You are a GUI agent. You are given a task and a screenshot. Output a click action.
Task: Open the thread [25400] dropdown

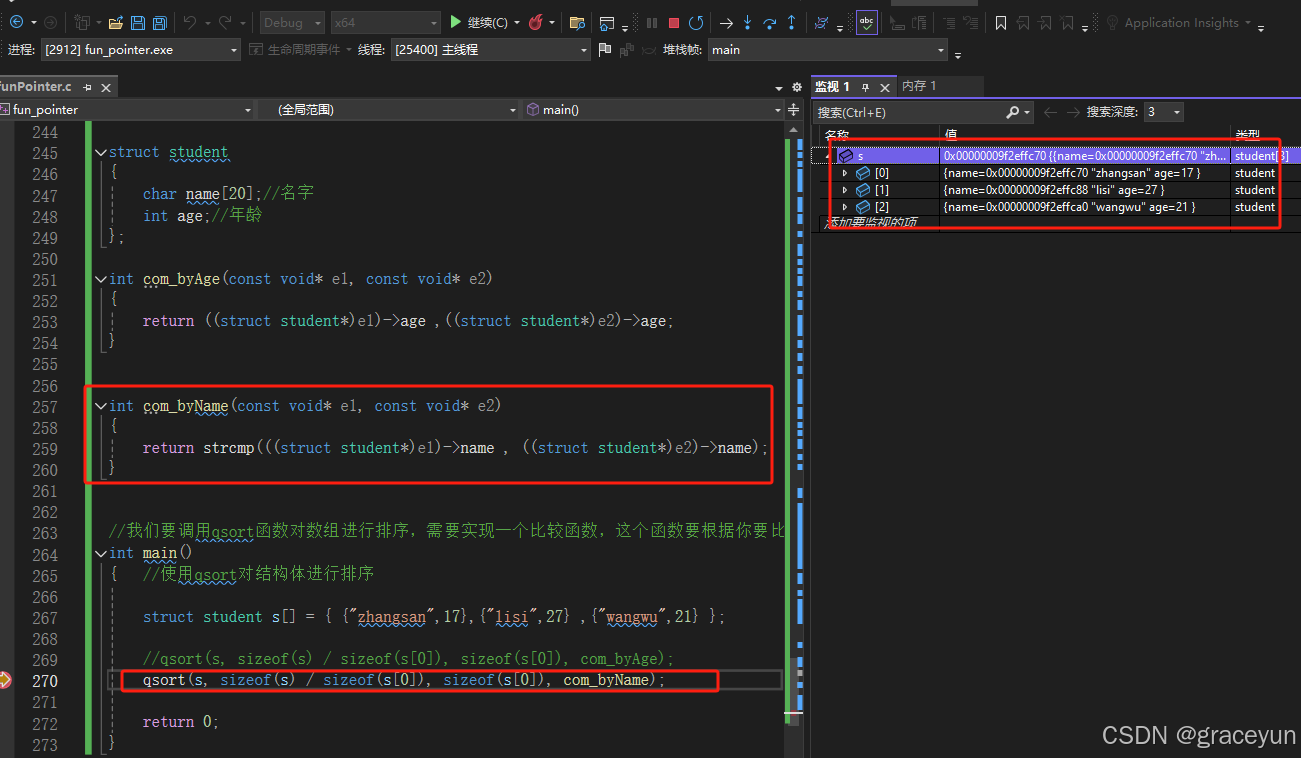pyautogui.click(x=491, y=49)
